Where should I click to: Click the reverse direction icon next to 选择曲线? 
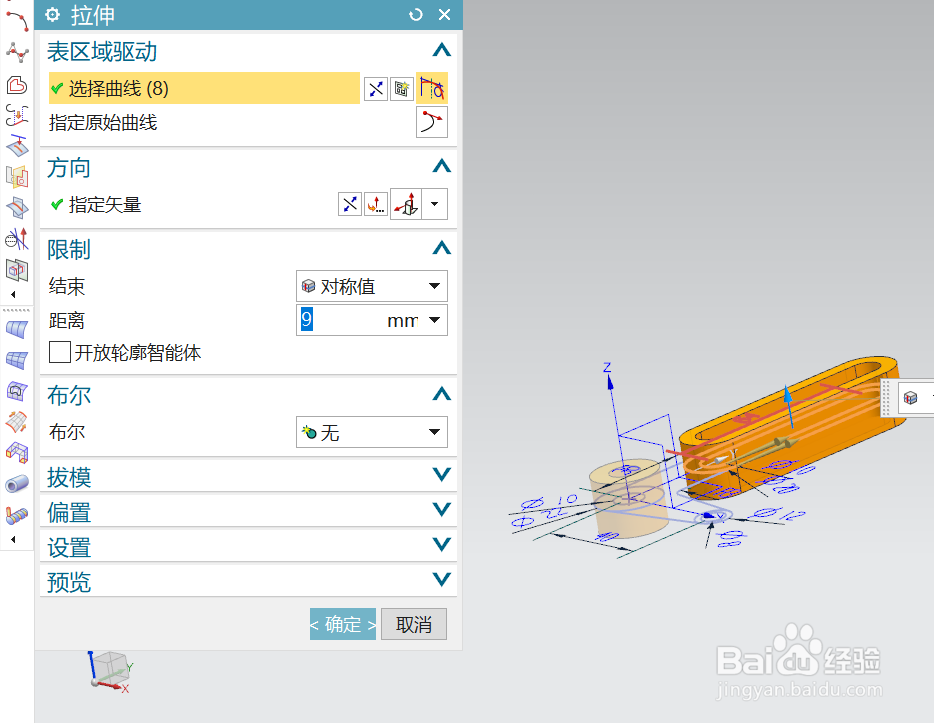376,89
